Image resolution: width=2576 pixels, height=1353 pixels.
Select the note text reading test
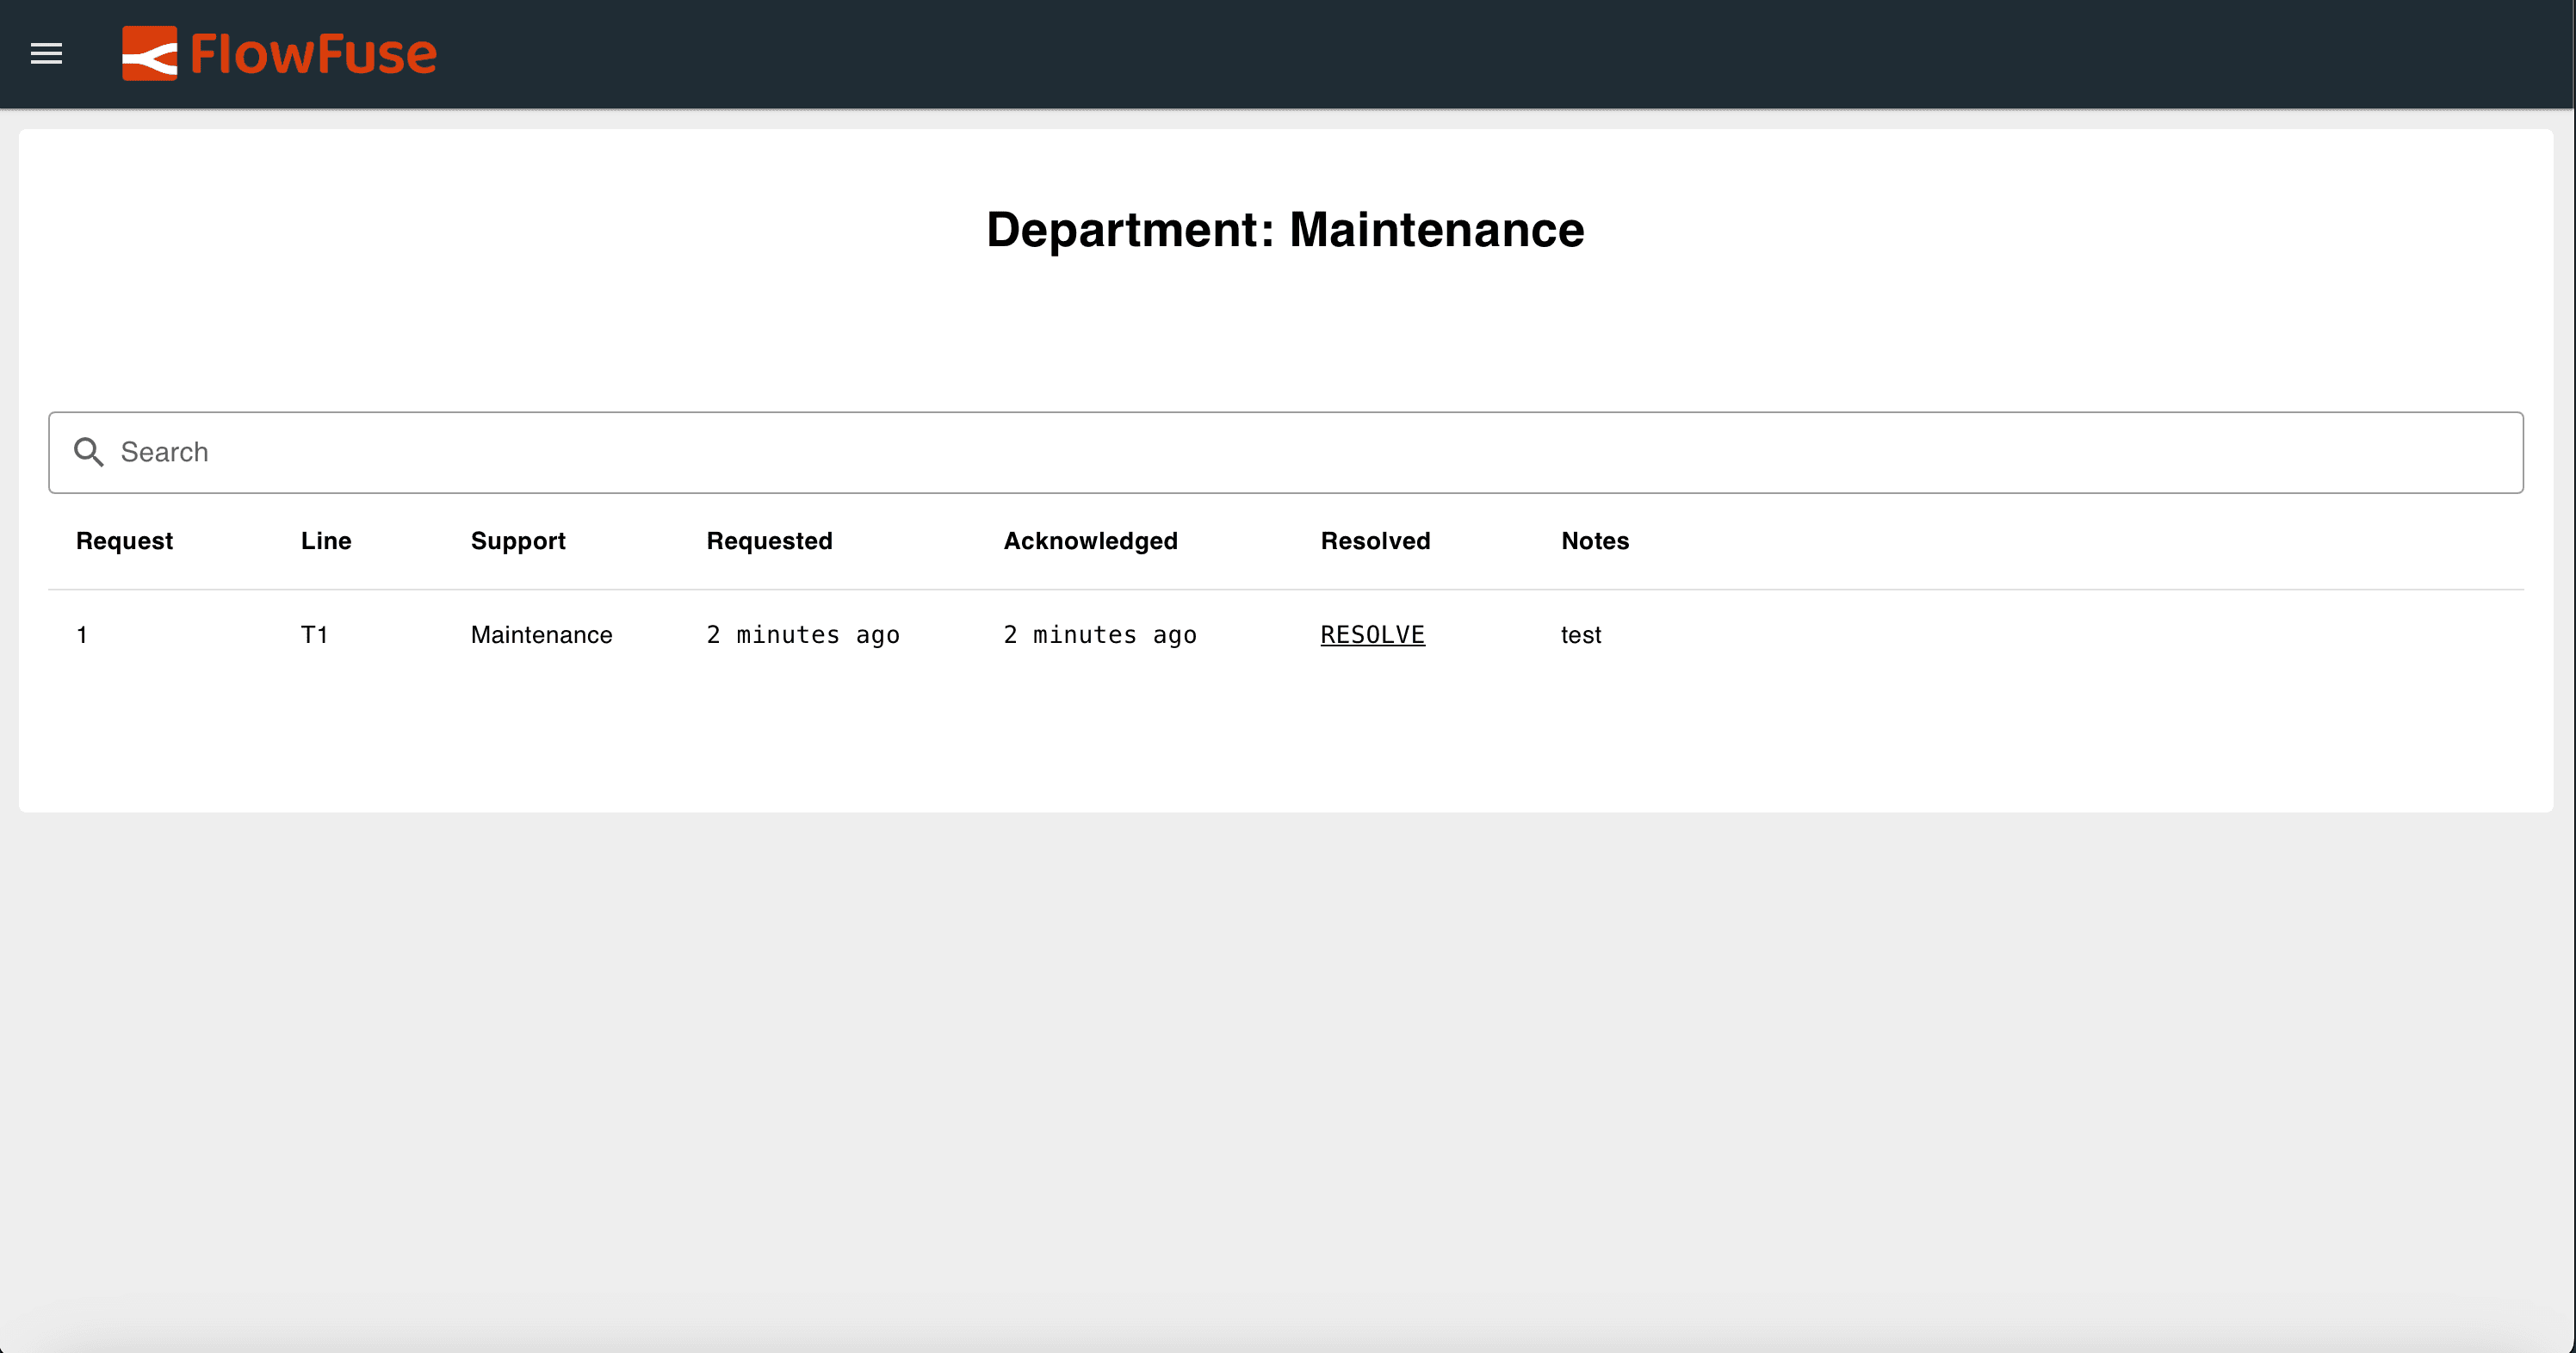click(1580, 634)
